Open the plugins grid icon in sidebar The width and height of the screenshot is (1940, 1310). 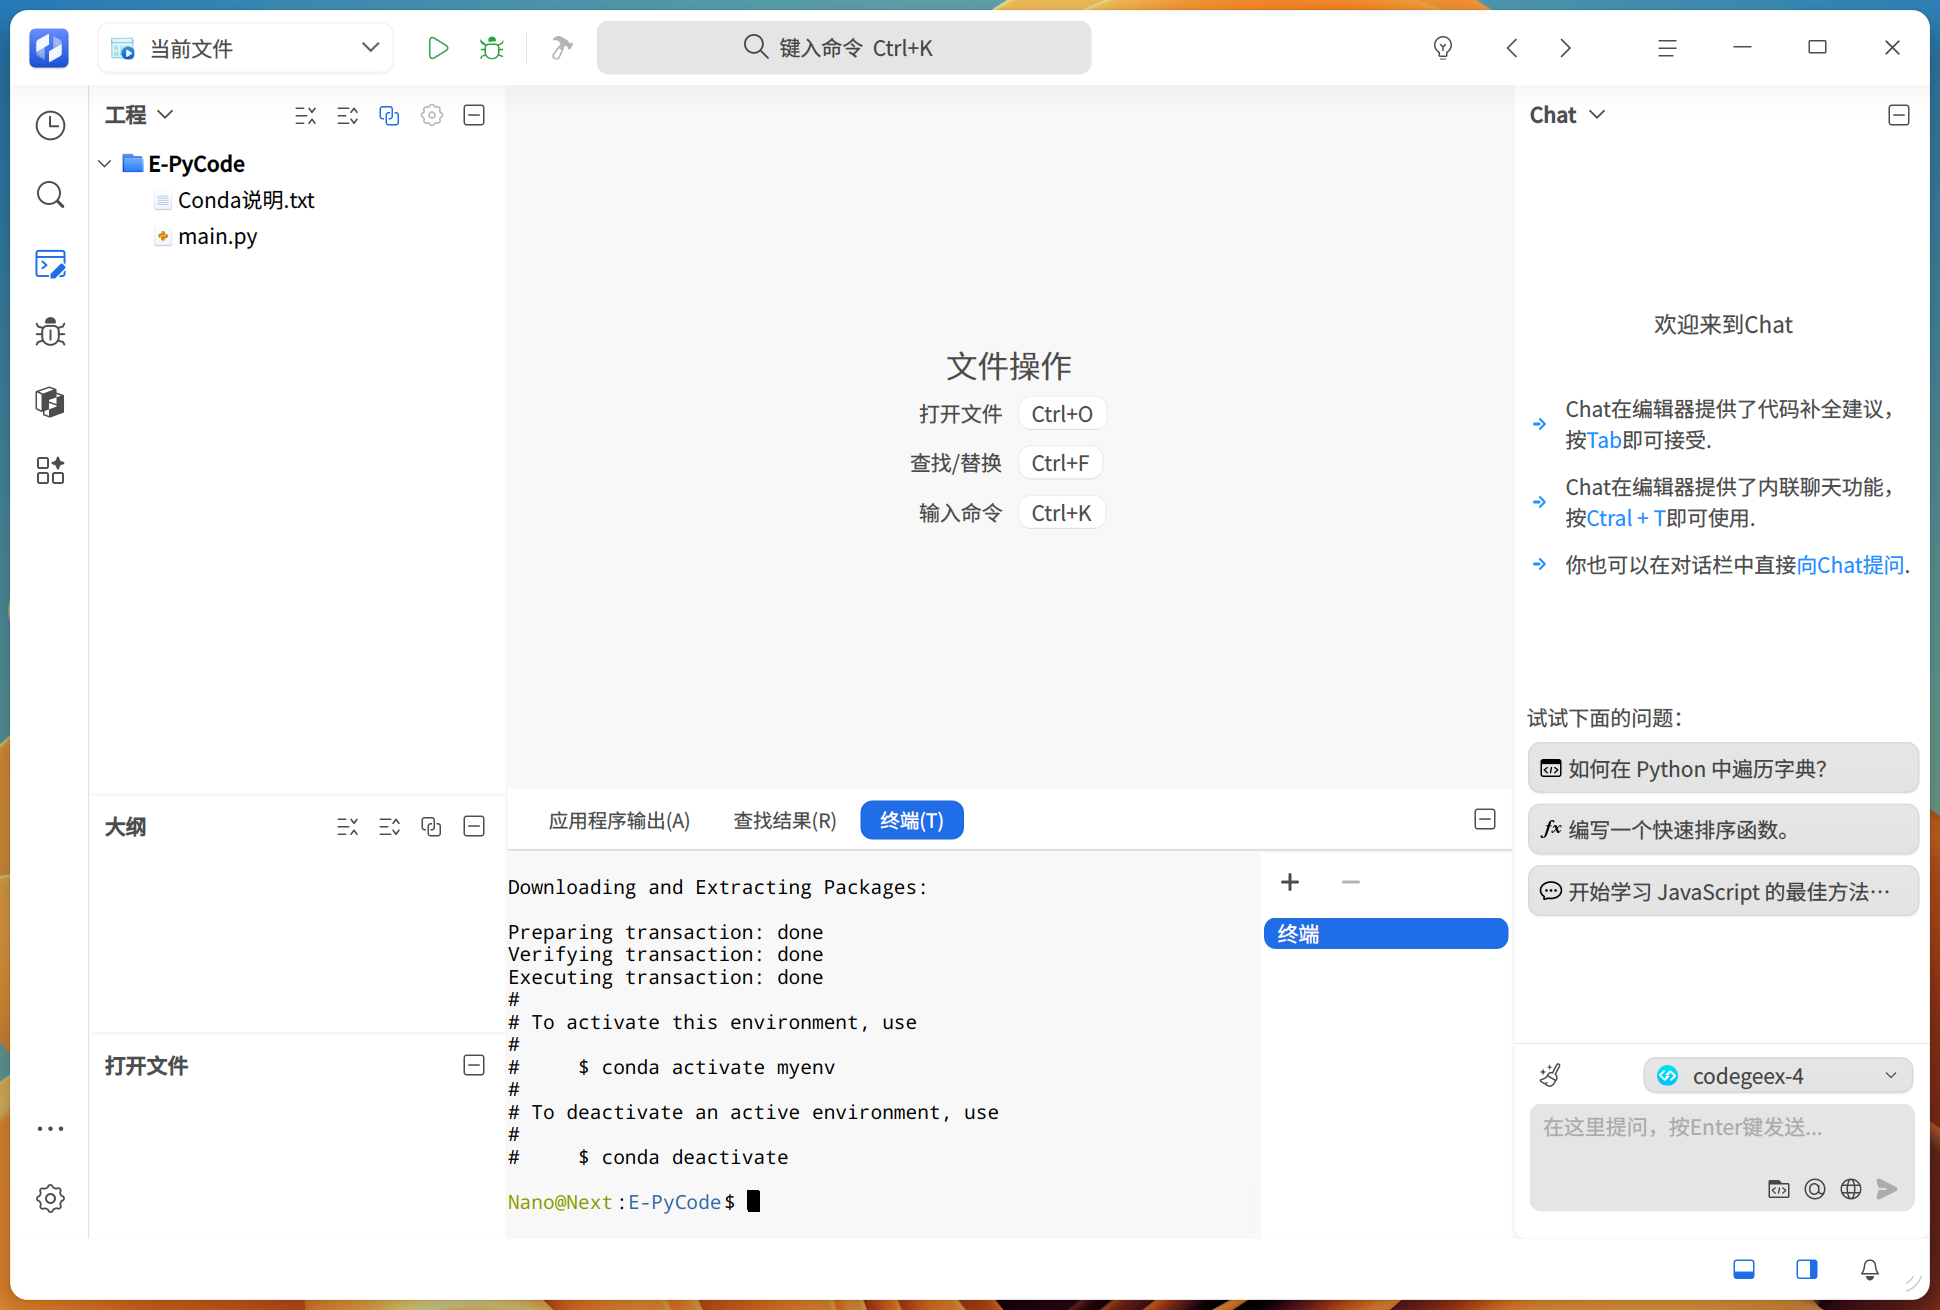coord(50,470)
